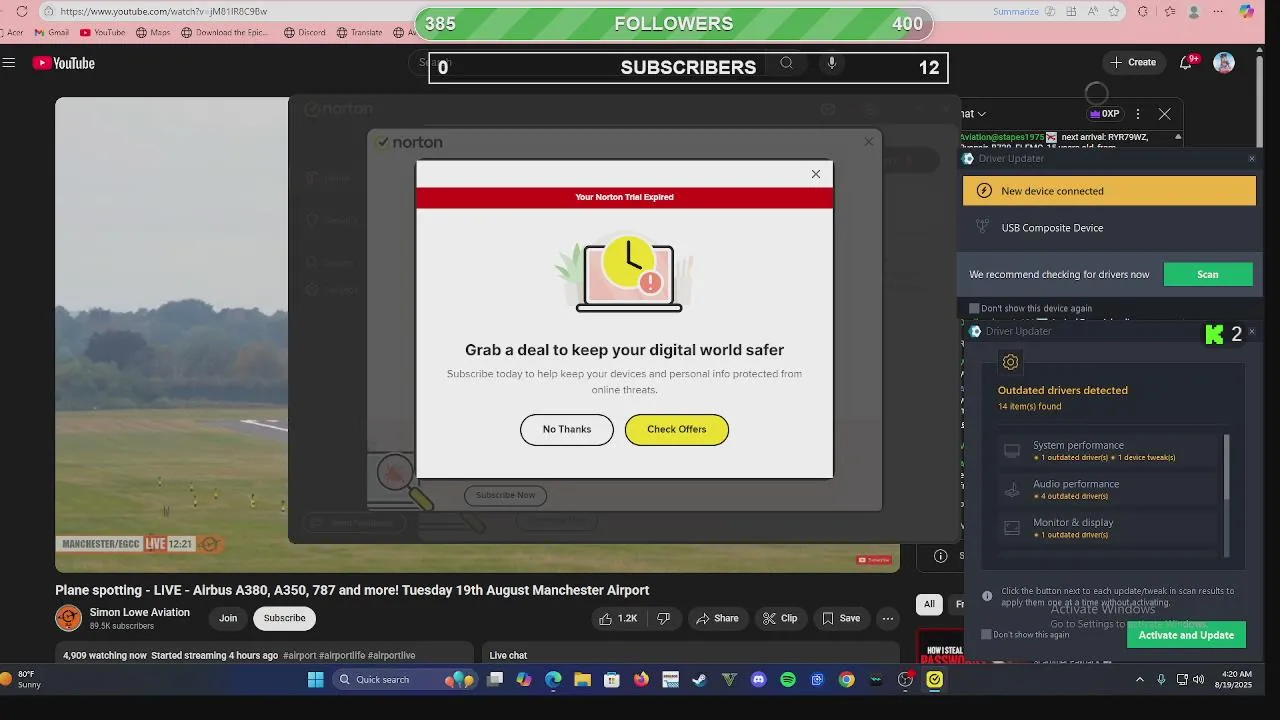Click the #airport hashtag link
The image size is (1280, 720).
click(x=299, y=656)
